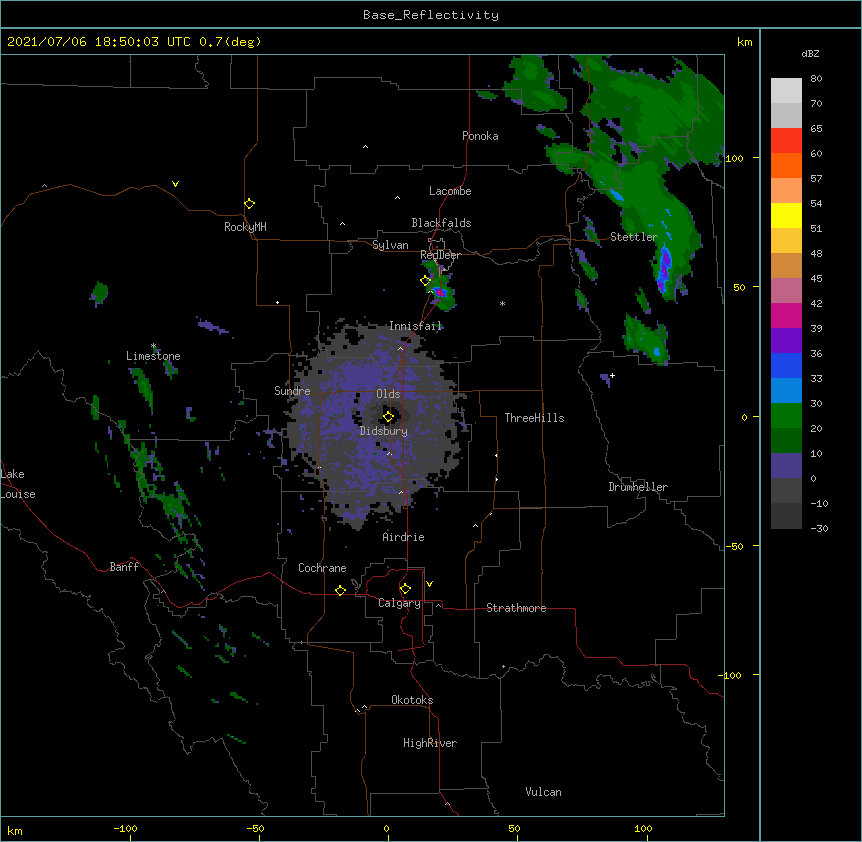Click the yellow diamond marker above Calgary label
The width and height of the screenshot is (862, 842).
[405, 589]
